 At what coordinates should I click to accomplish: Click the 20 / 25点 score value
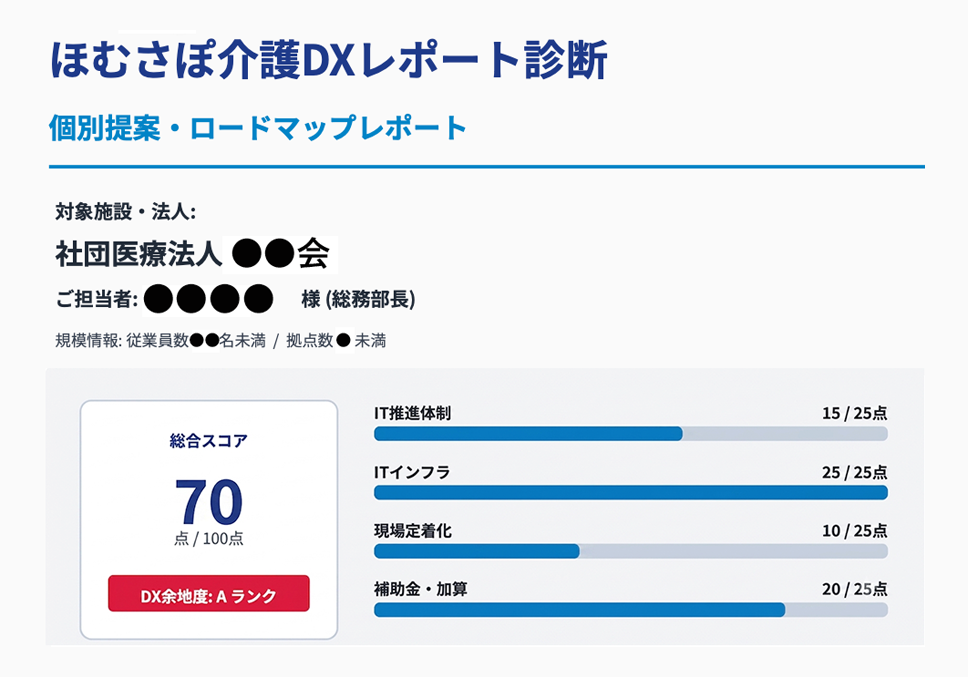pos(854,589)
